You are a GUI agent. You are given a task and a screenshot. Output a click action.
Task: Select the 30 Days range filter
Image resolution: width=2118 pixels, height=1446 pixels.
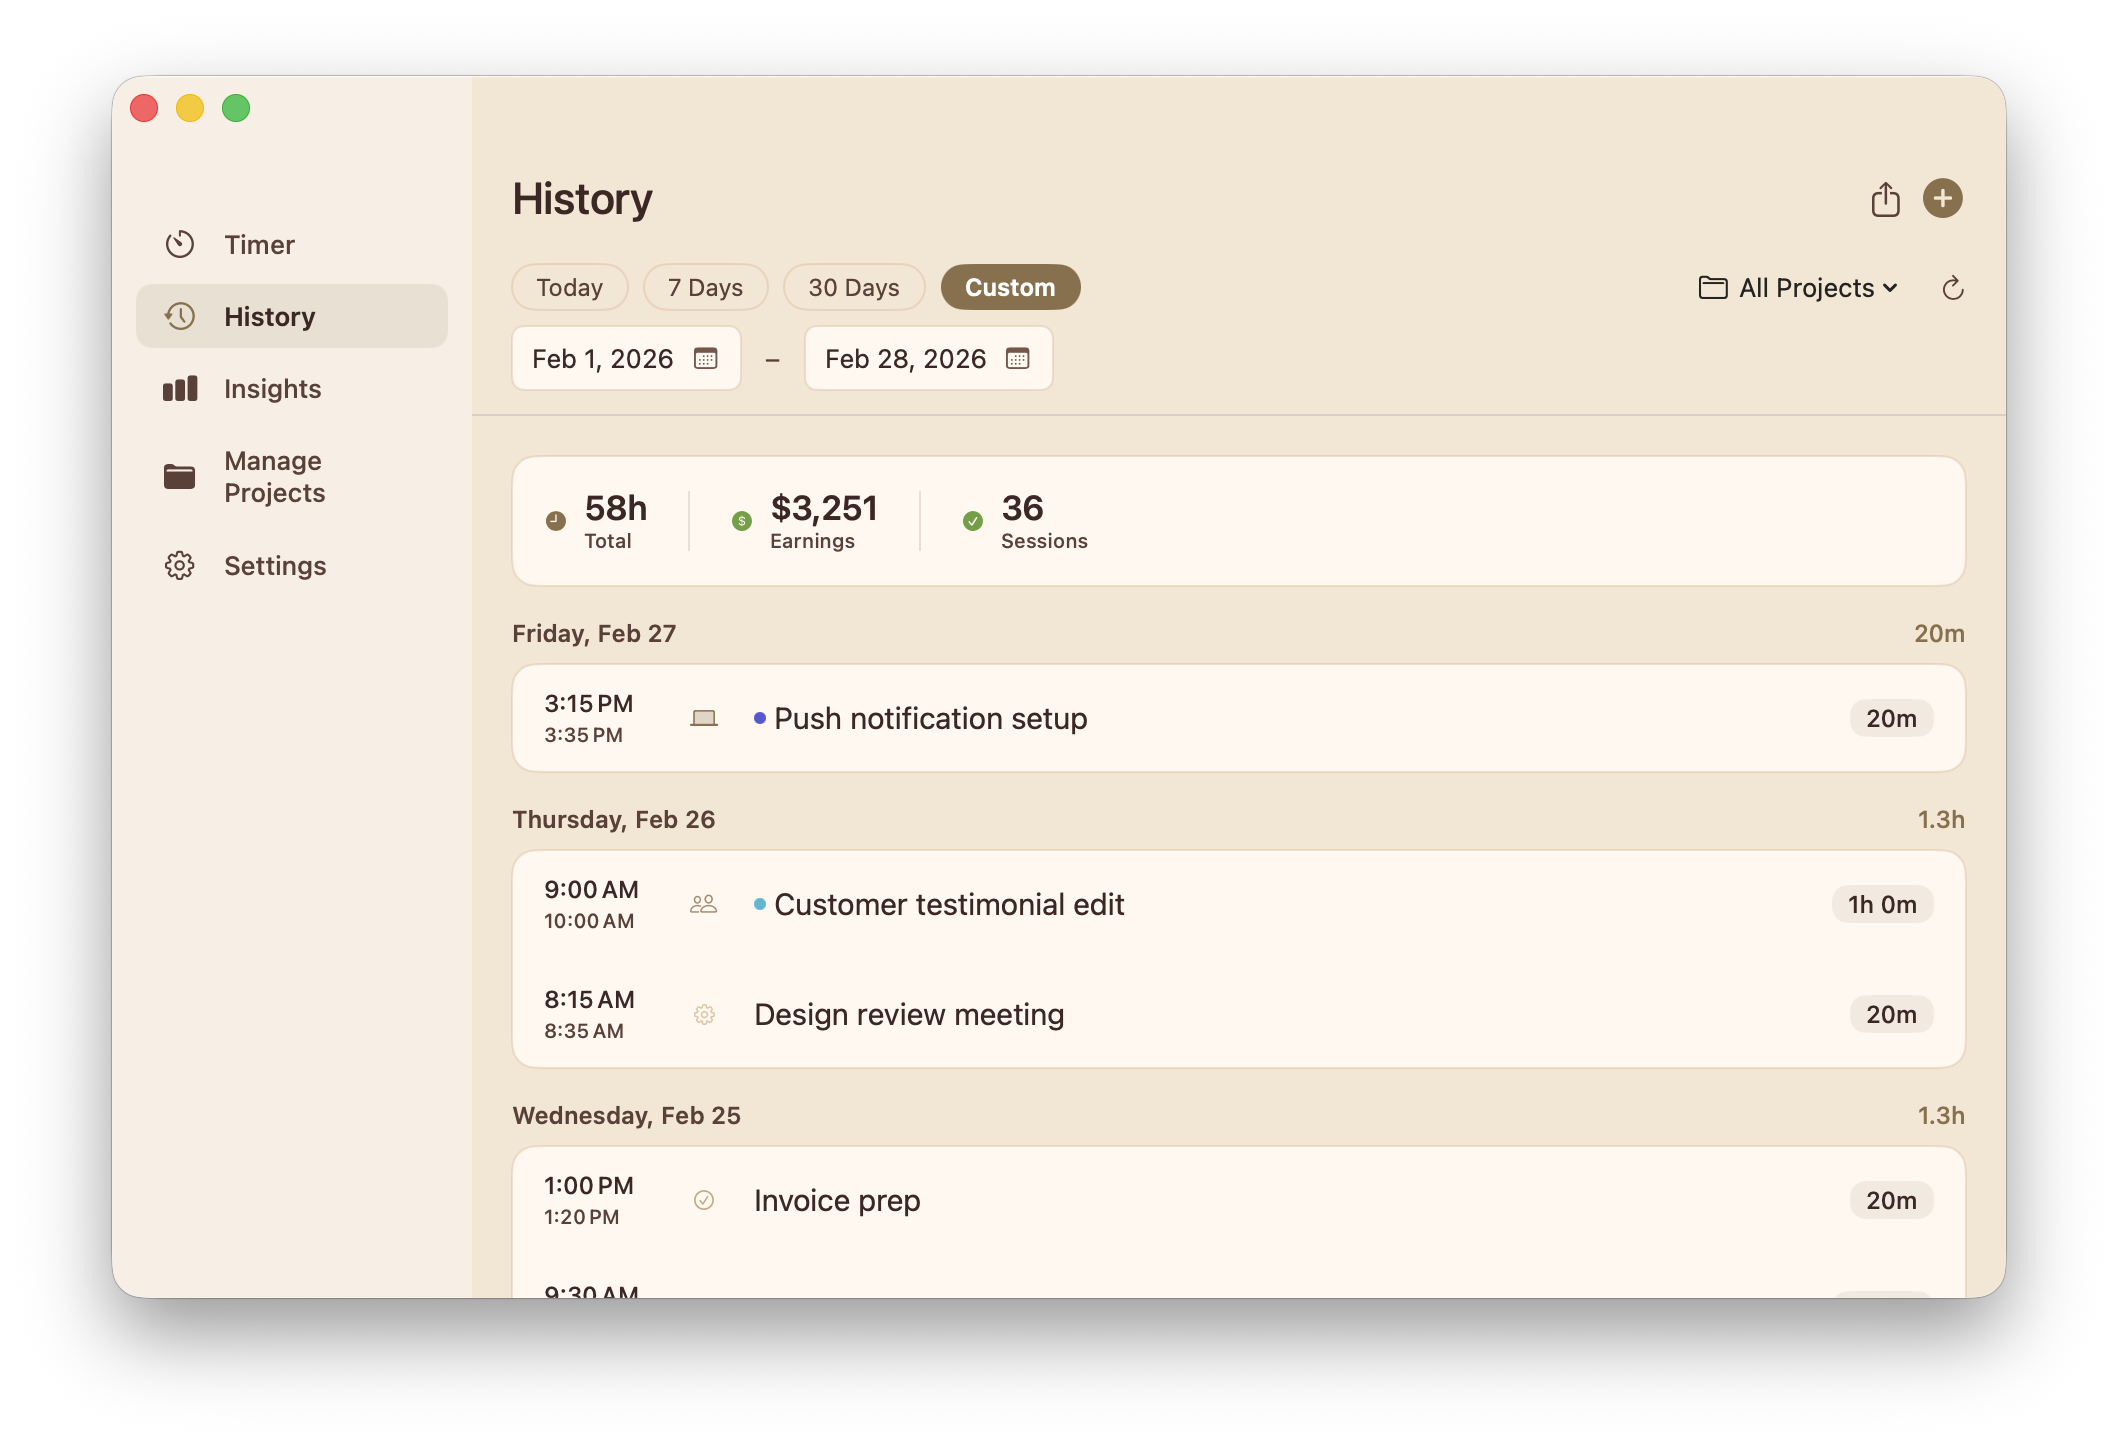coord(853,288)
